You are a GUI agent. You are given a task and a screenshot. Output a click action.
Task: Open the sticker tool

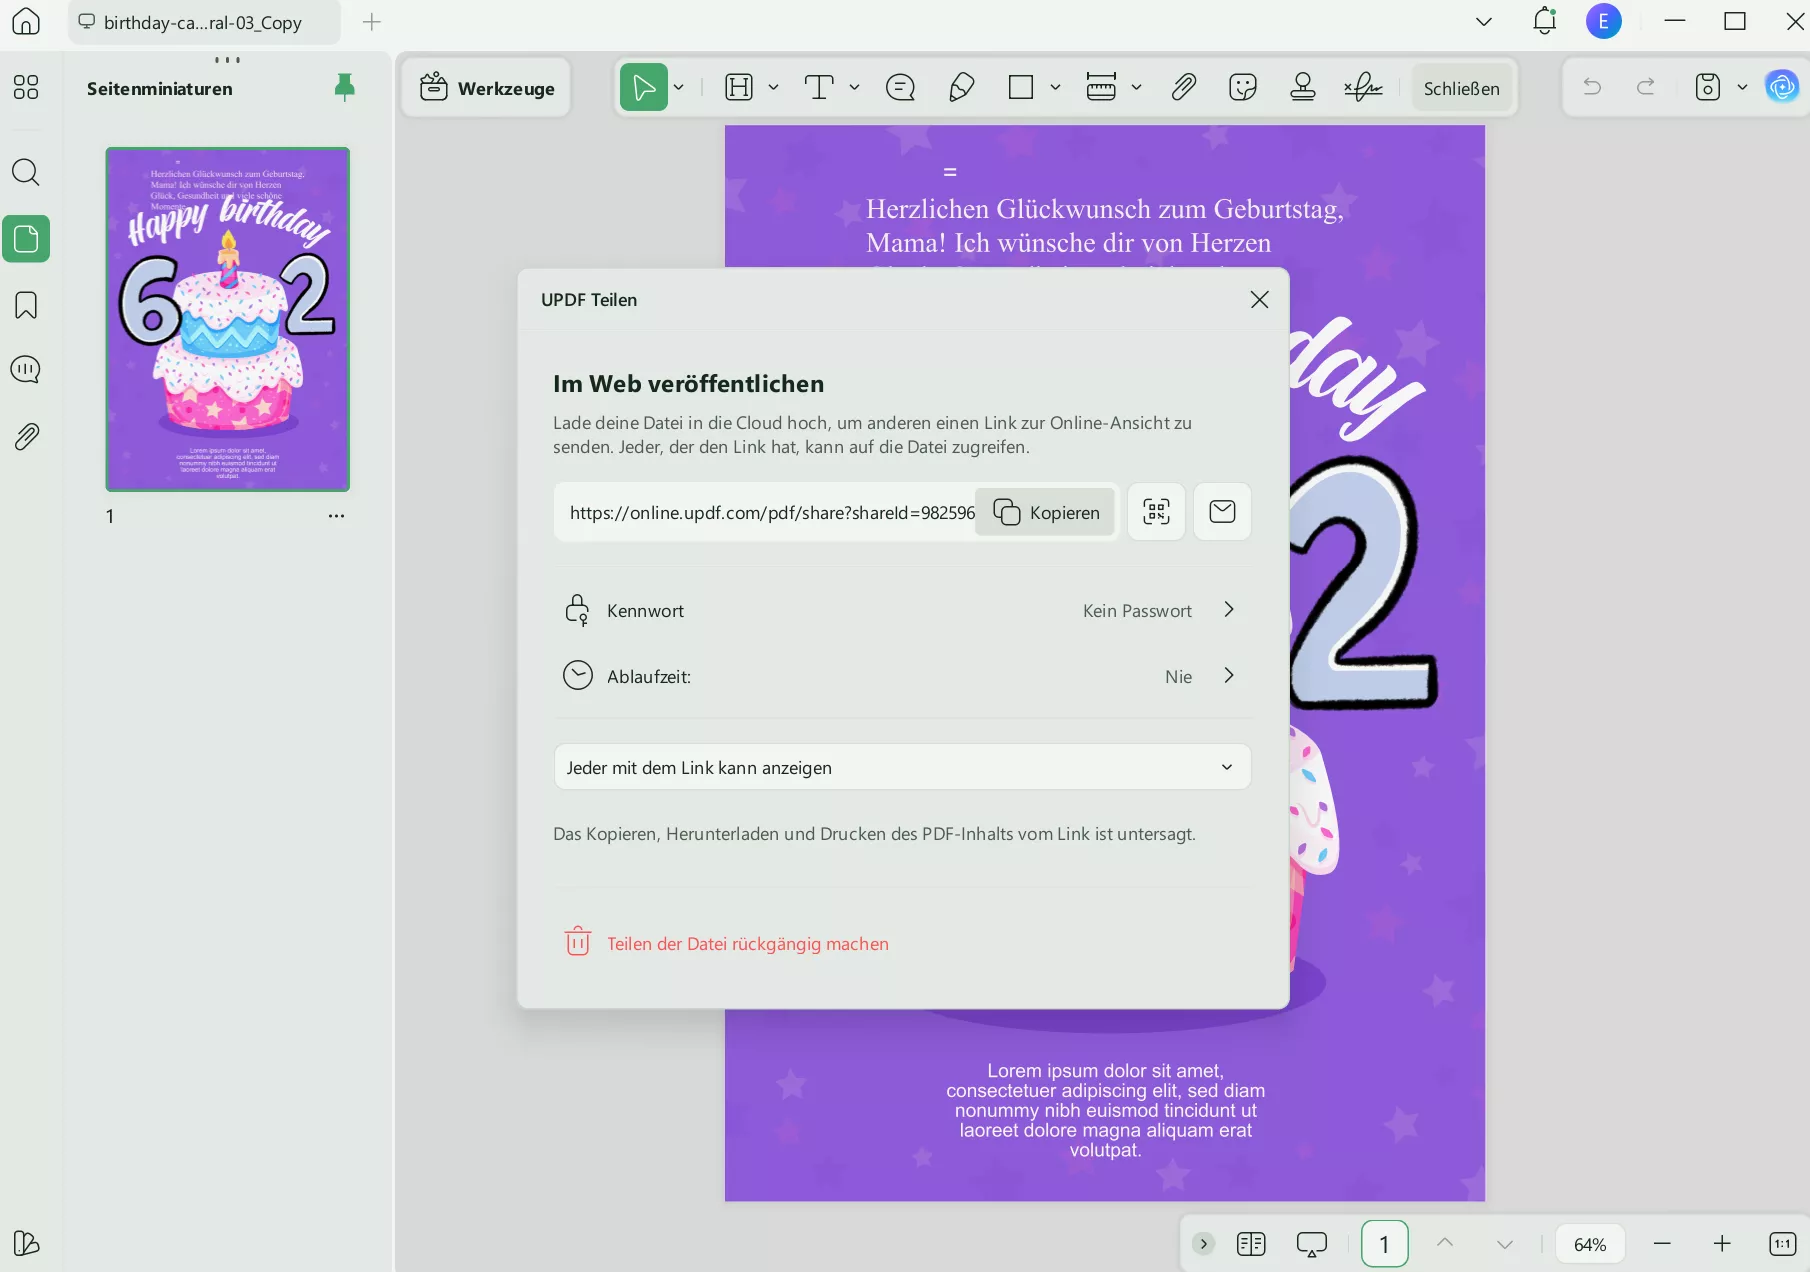pos(1243,88)
